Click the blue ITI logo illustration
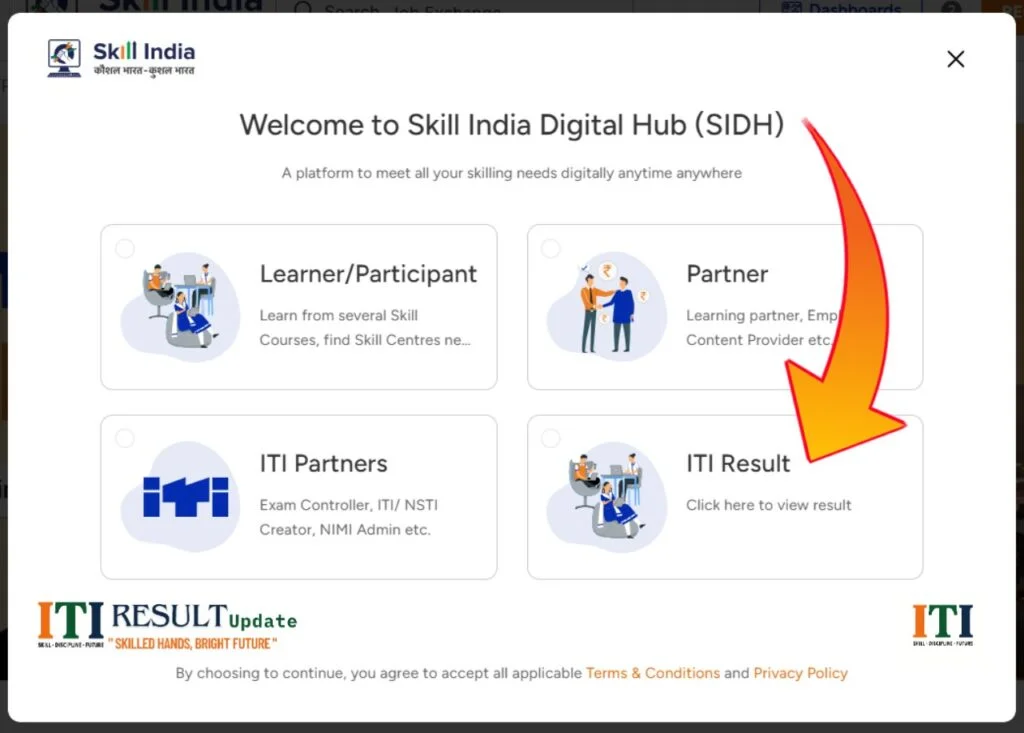The width and height of the screenshot is (1024, 733). click(x=186, y=497)
